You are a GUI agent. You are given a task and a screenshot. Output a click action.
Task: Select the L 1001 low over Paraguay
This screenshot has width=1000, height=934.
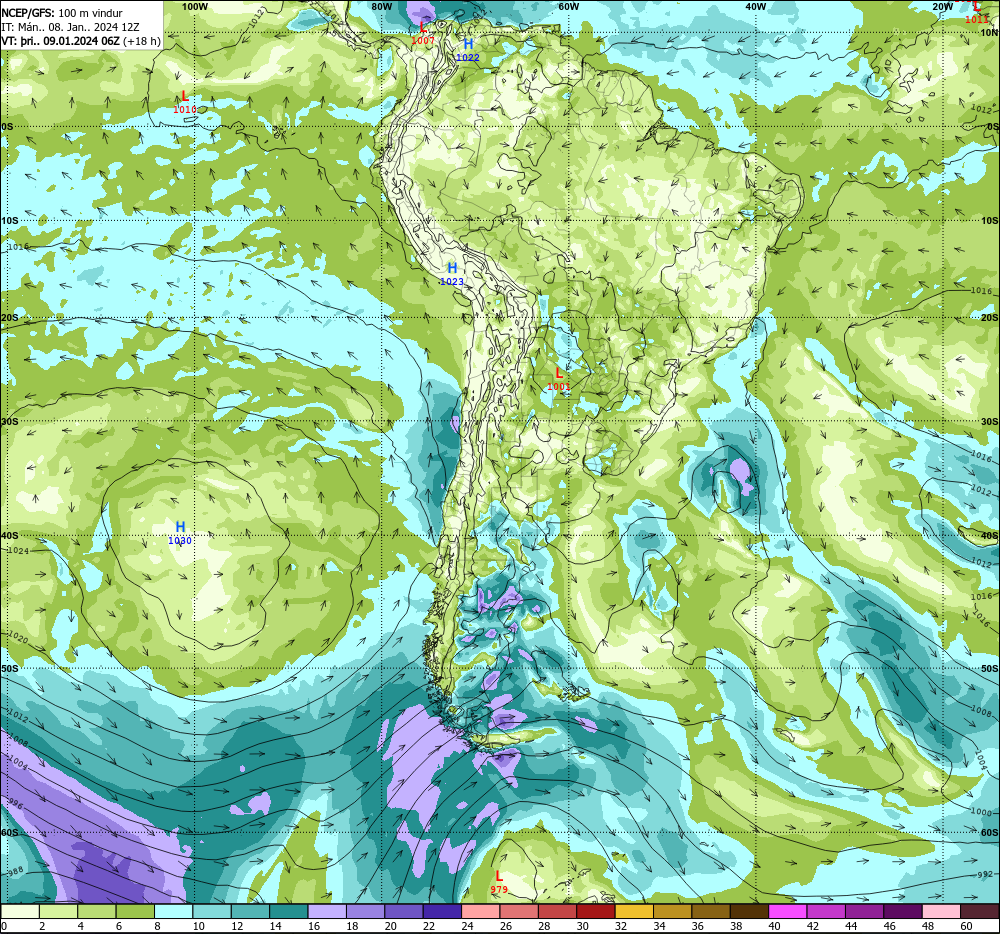[559, 379]
